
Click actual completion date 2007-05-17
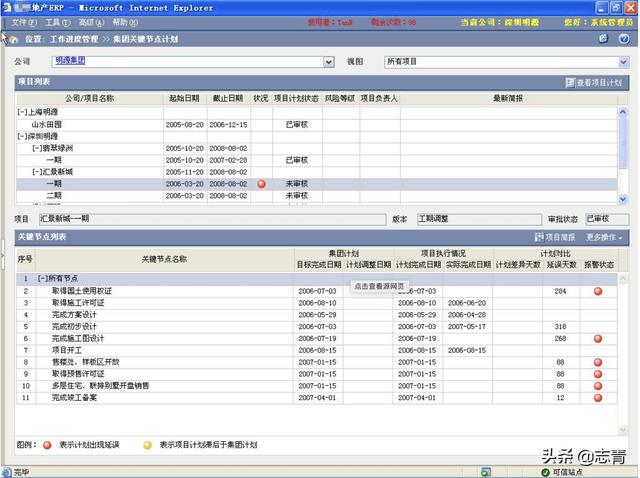pos(467,327)
